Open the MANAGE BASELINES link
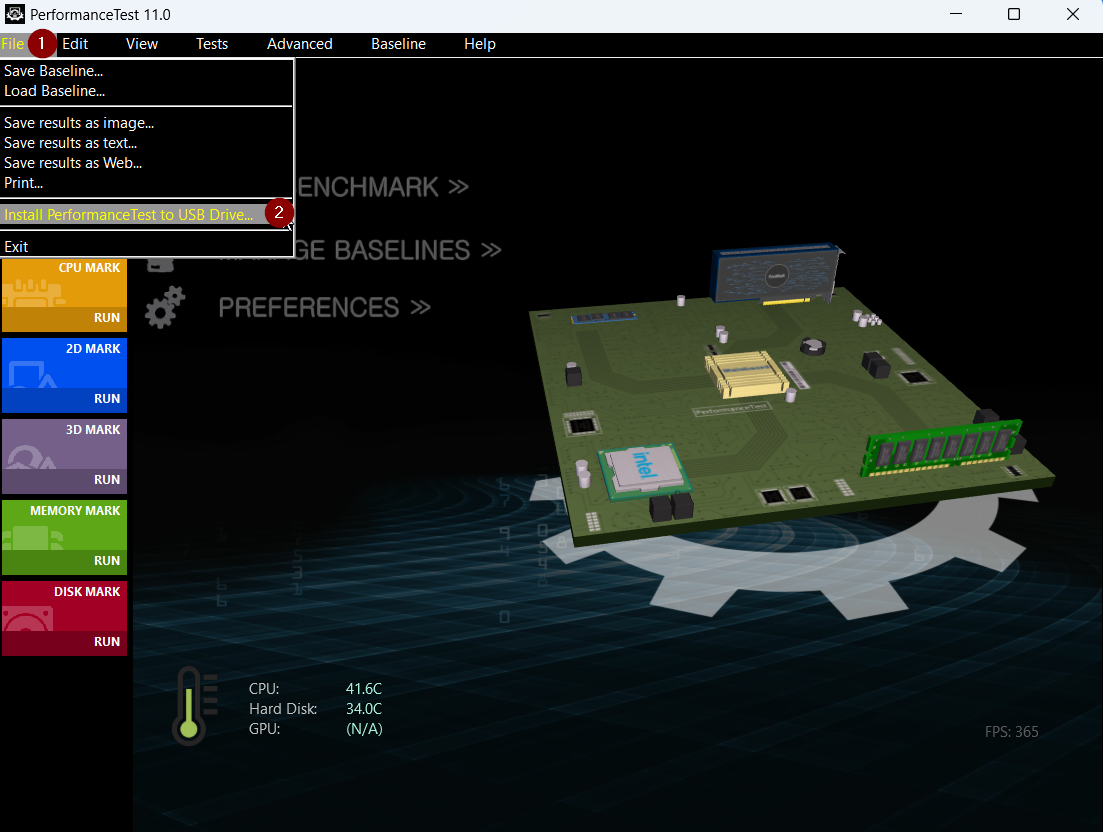 [x=397, y=250]
